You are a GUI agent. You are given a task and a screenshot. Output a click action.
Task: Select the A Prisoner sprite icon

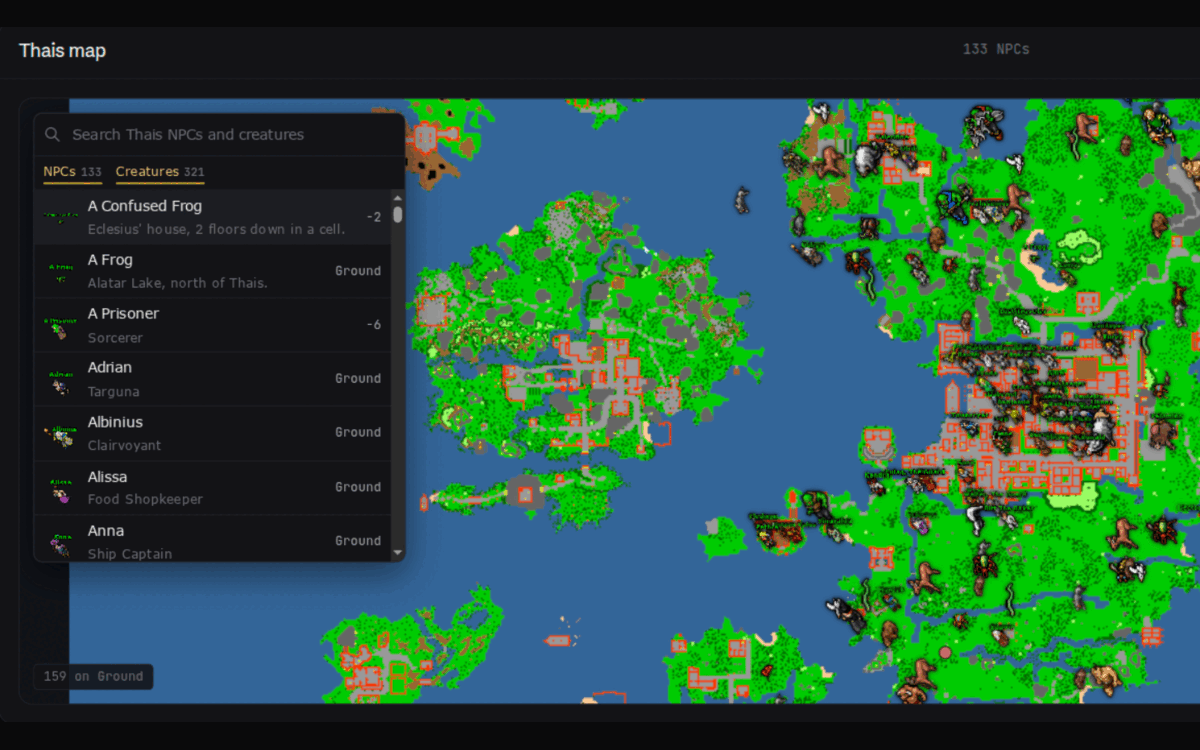click(61, 325)
